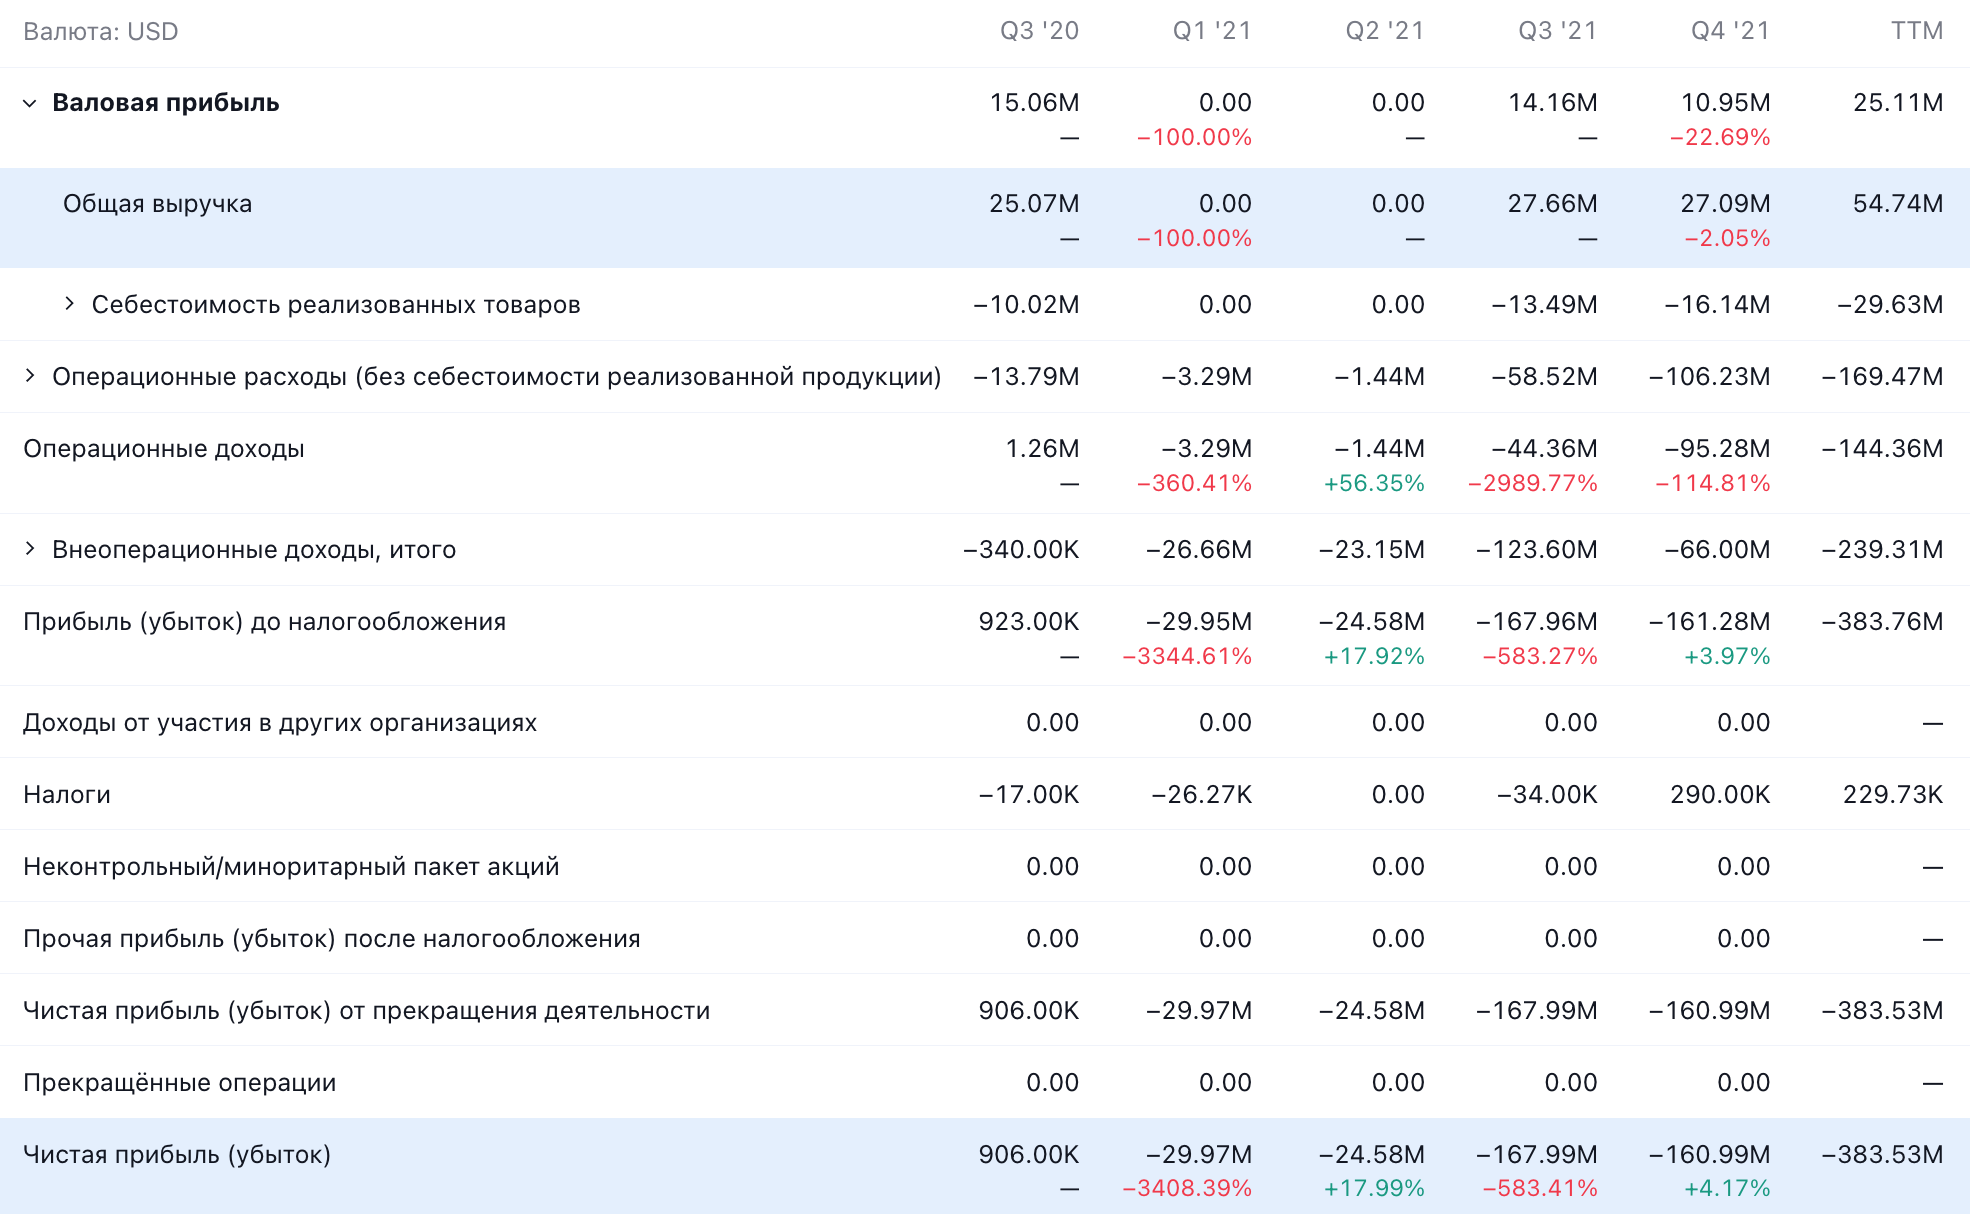Click the −3408.39% net income change

tap(1187, 1188)
